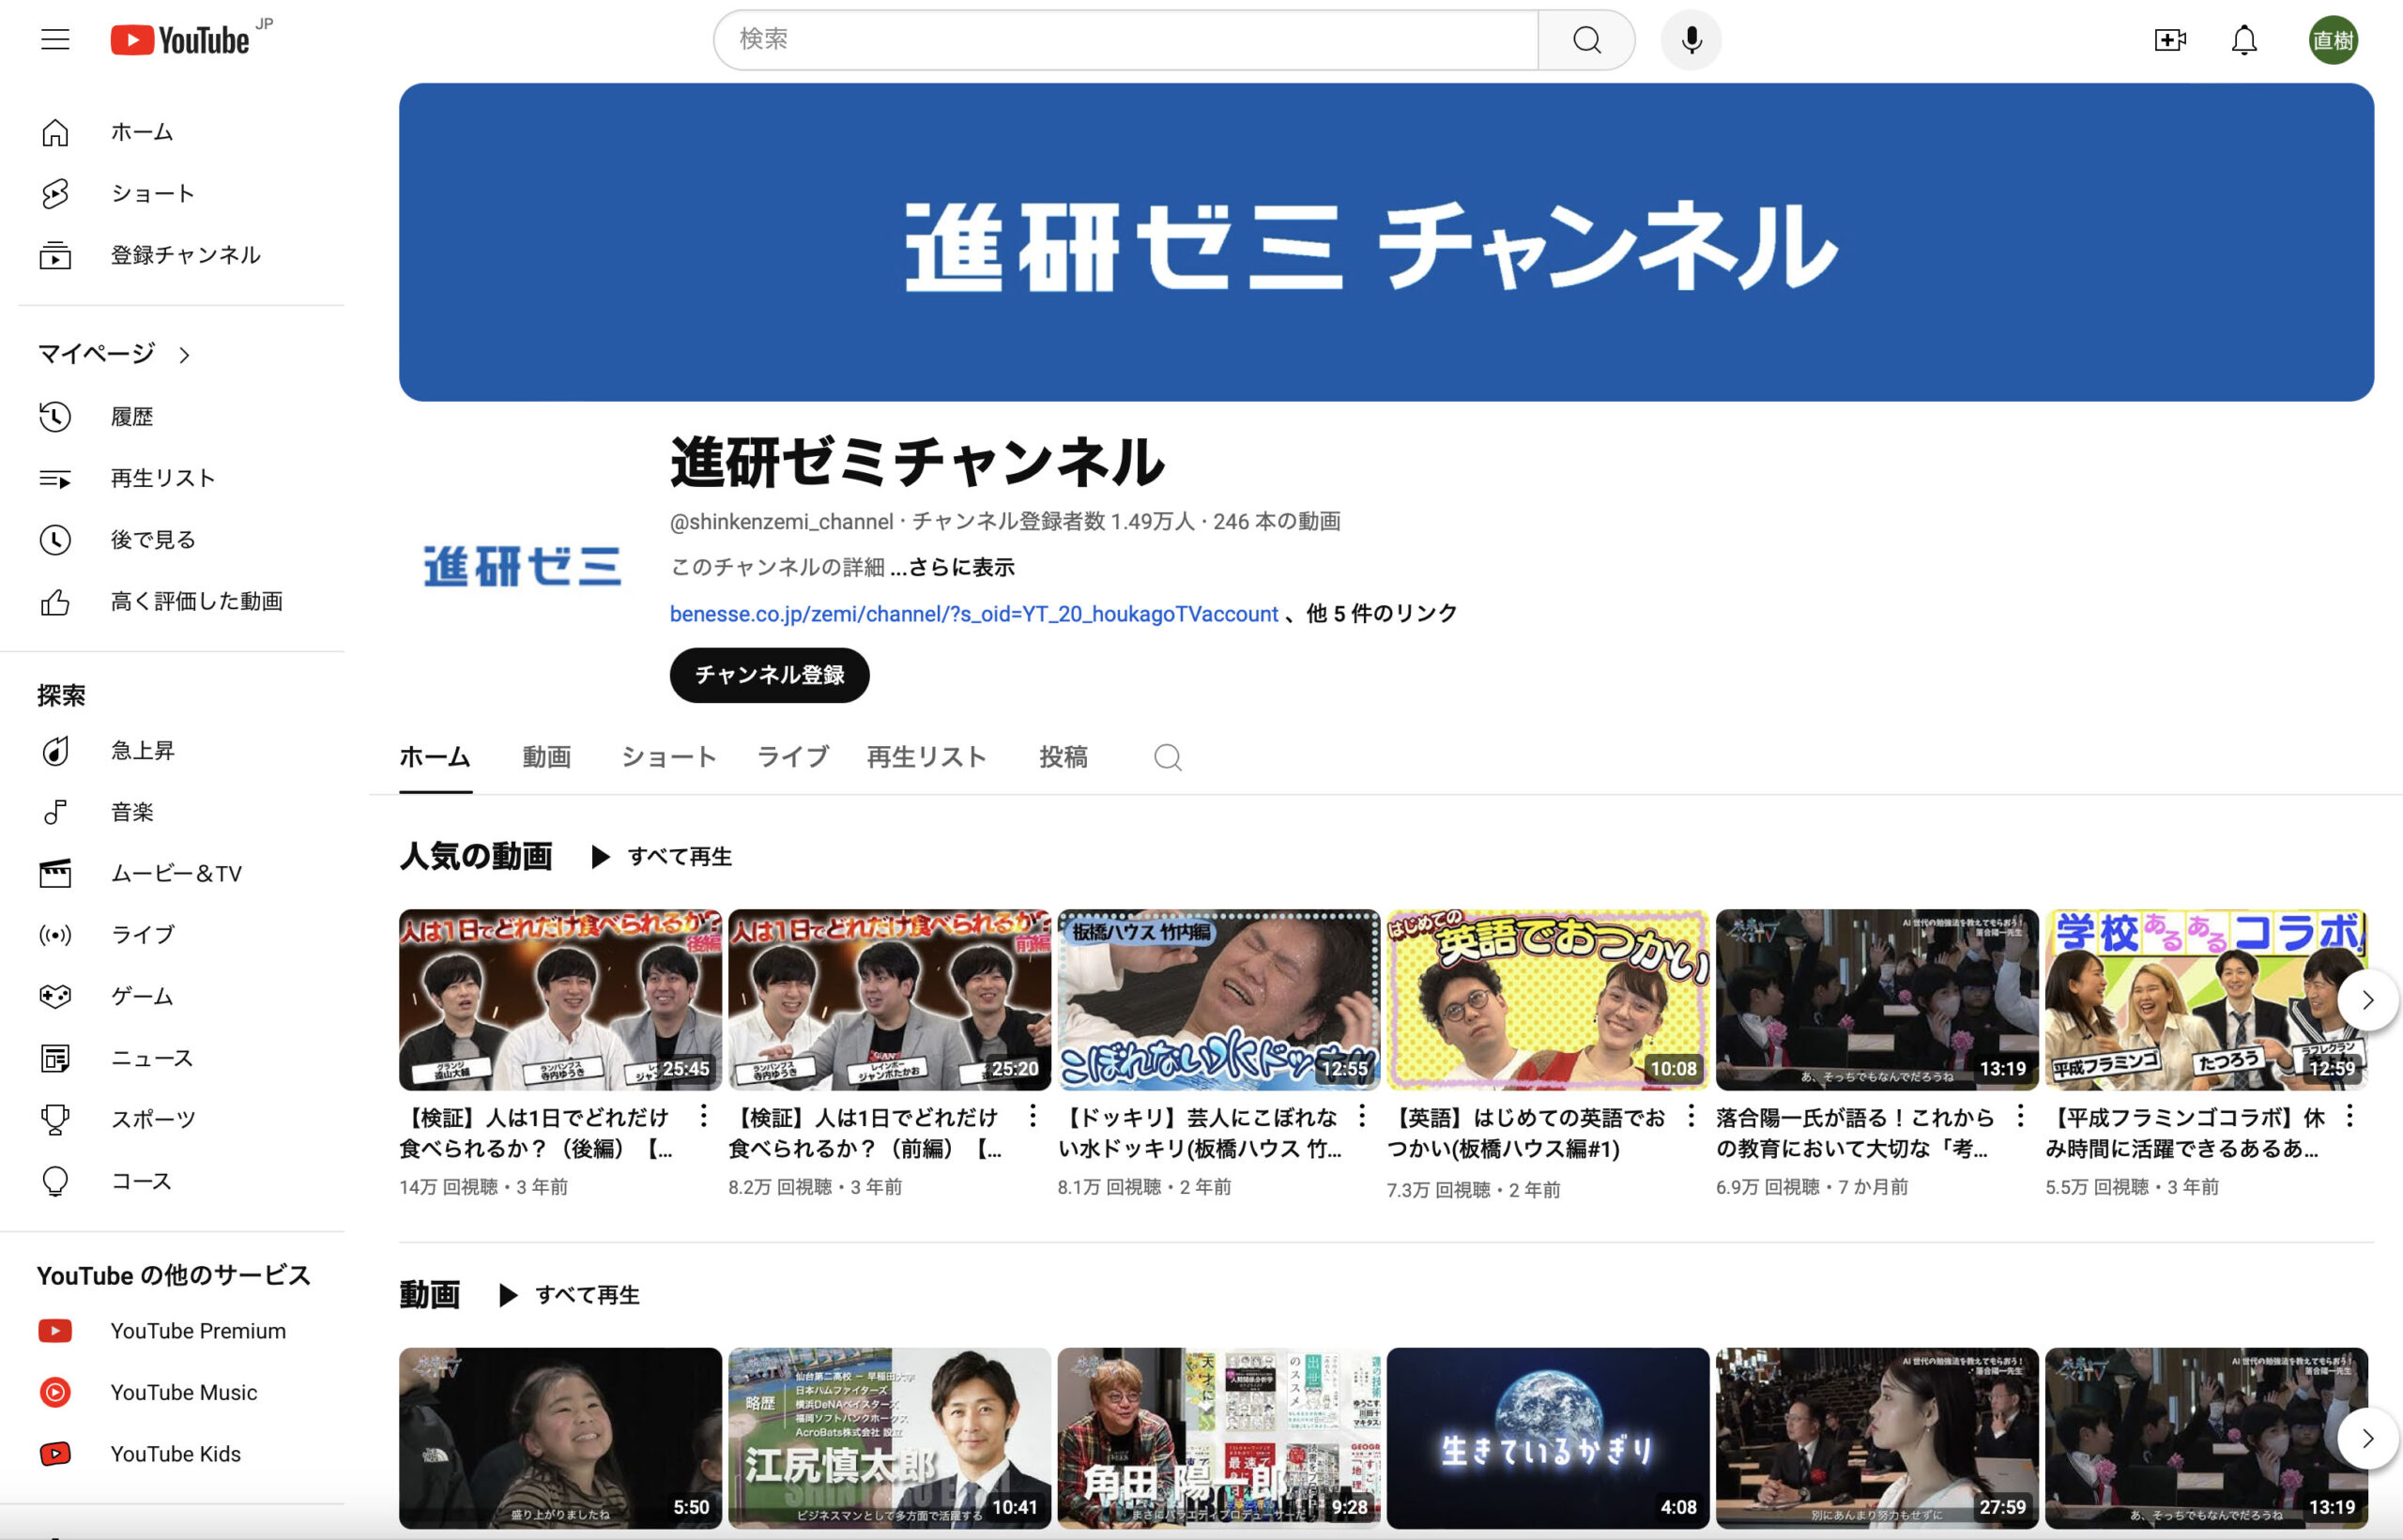
Task: Open the こぼれない水ドッキリ video thumbnail
Action: 1218,999
